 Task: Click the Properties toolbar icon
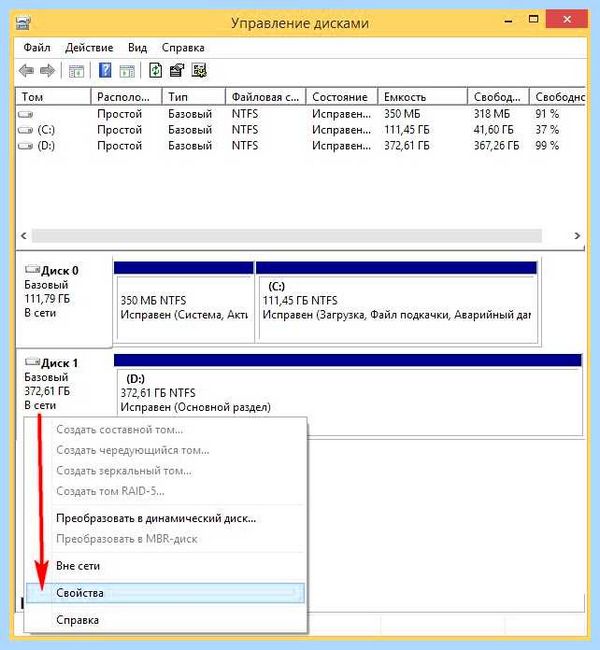coord(177,70)
